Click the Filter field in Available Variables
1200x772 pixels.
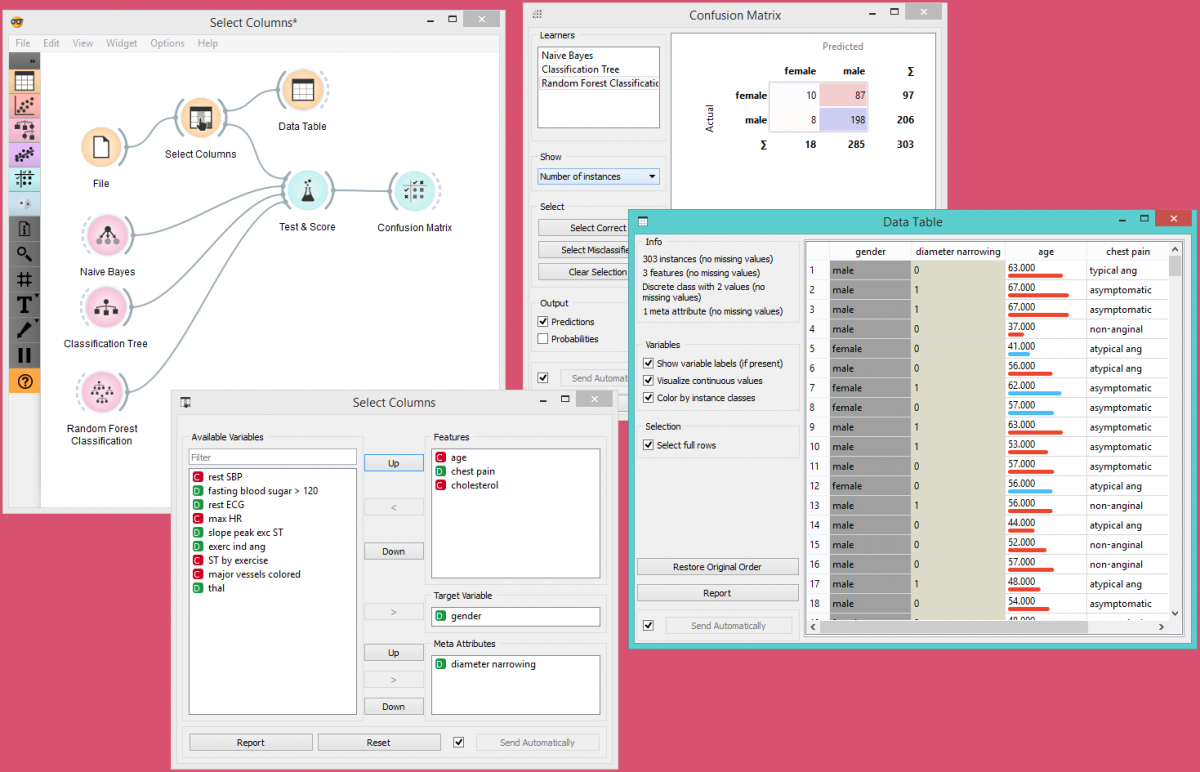click(272, 457)
